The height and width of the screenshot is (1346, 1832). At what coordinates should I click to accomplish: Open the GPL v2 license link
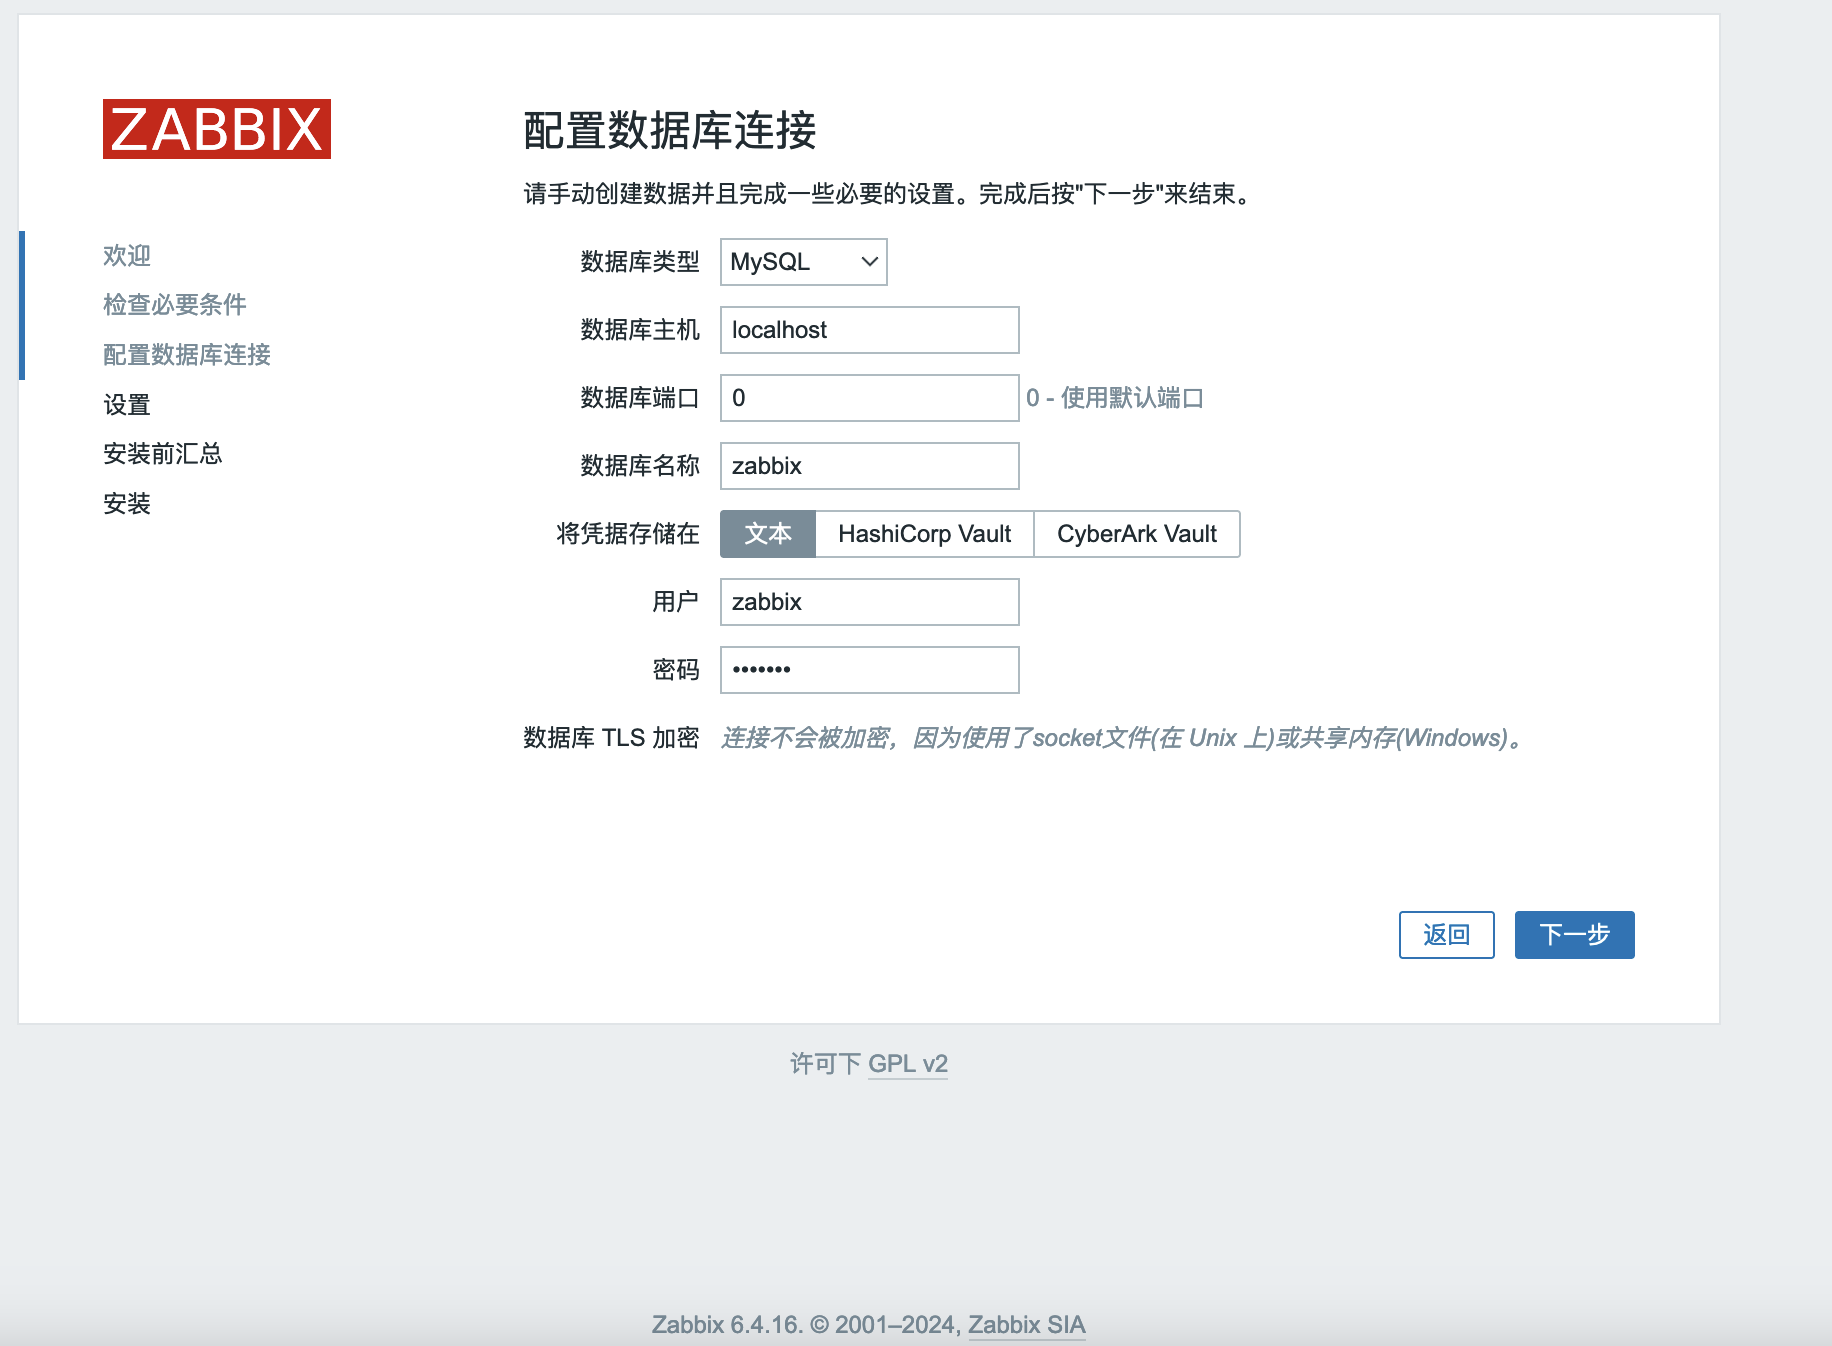tap(908, 1064)
